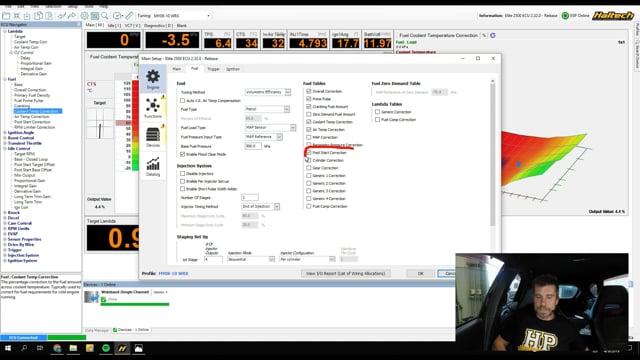Click the Wideband device icon in Devices panel

tap(91, 297)
